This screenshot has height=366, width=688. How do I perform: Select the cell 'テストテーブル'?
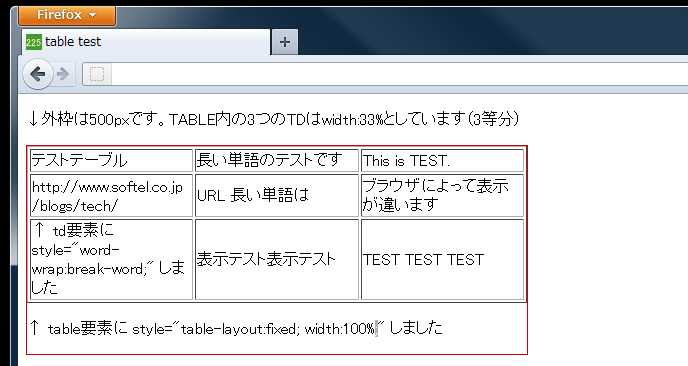tap(111, 161)
